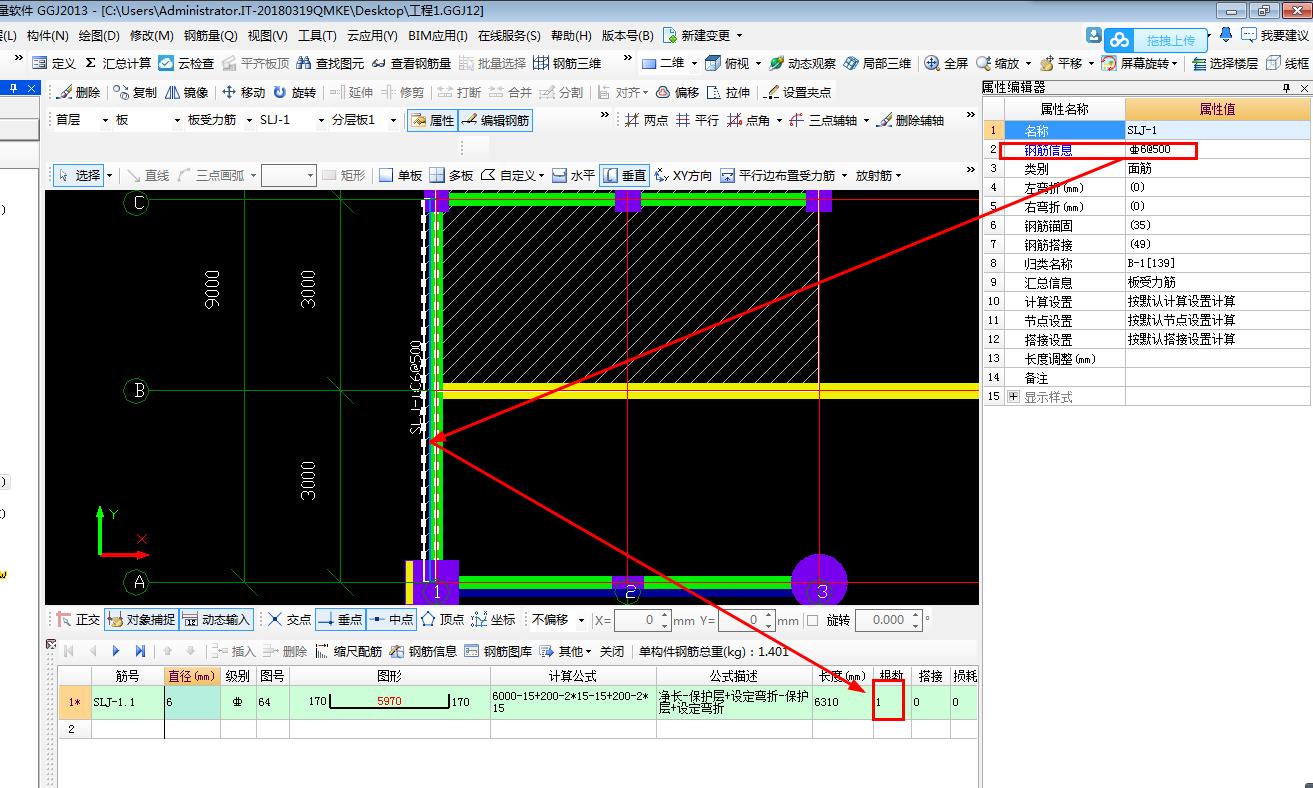Open 查找图元 find element tool
The width and height of the screenshot is (1313, 788).
329,63
